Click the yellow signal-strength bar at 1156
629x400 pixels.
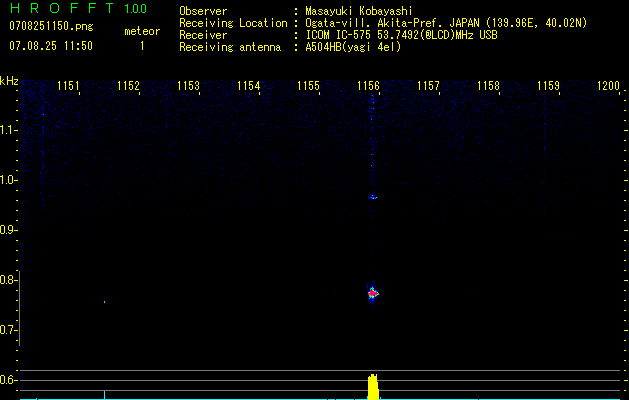click(x=373, y=387)
